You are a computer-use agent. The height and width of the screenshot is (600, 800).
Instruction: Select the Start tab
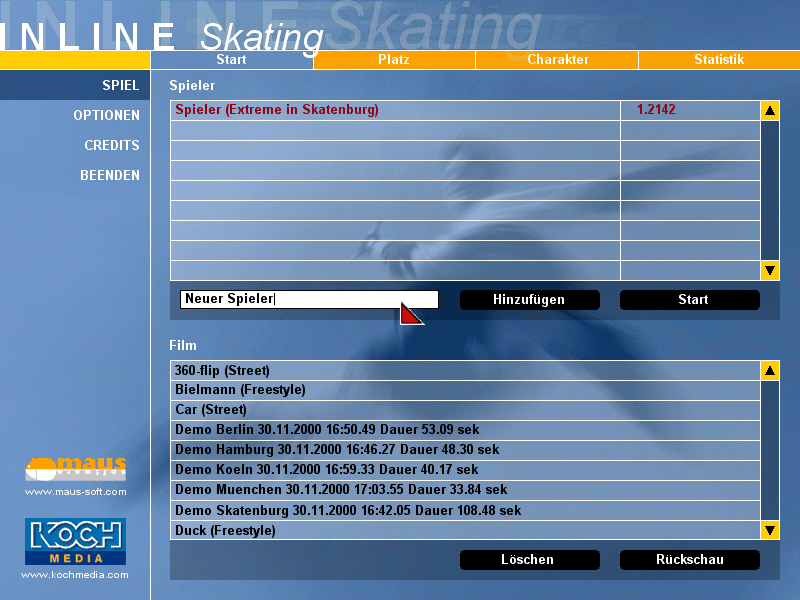pyautogui.click(x=231, y=60)
